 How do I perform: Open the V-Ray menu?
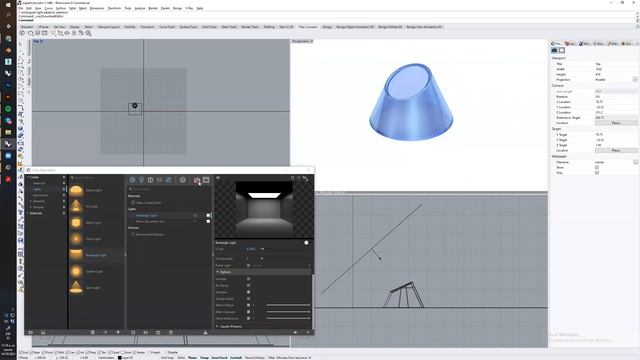coord(189,8)
